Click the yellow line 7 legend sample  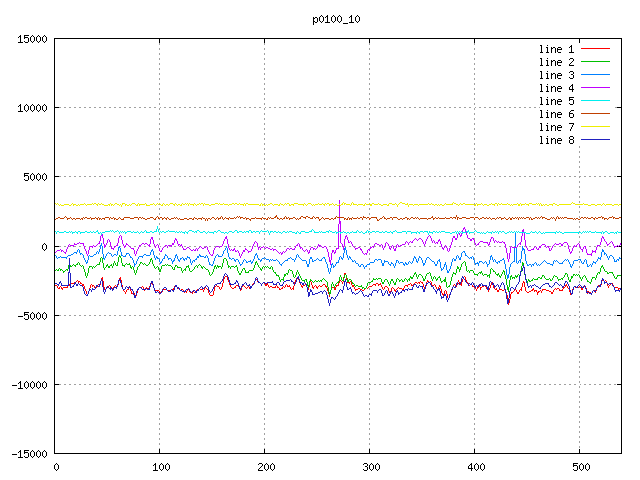[x=596, y=127]
